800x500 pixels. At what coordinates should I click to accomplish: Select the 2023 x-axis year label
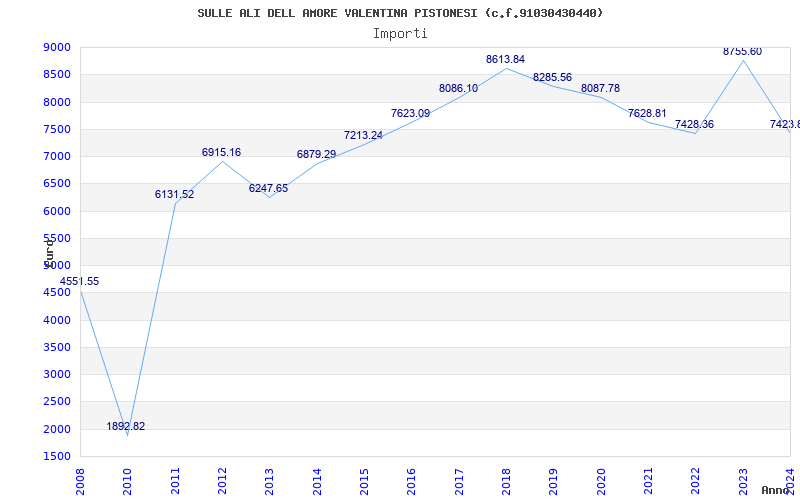click(x=743, y=481)
